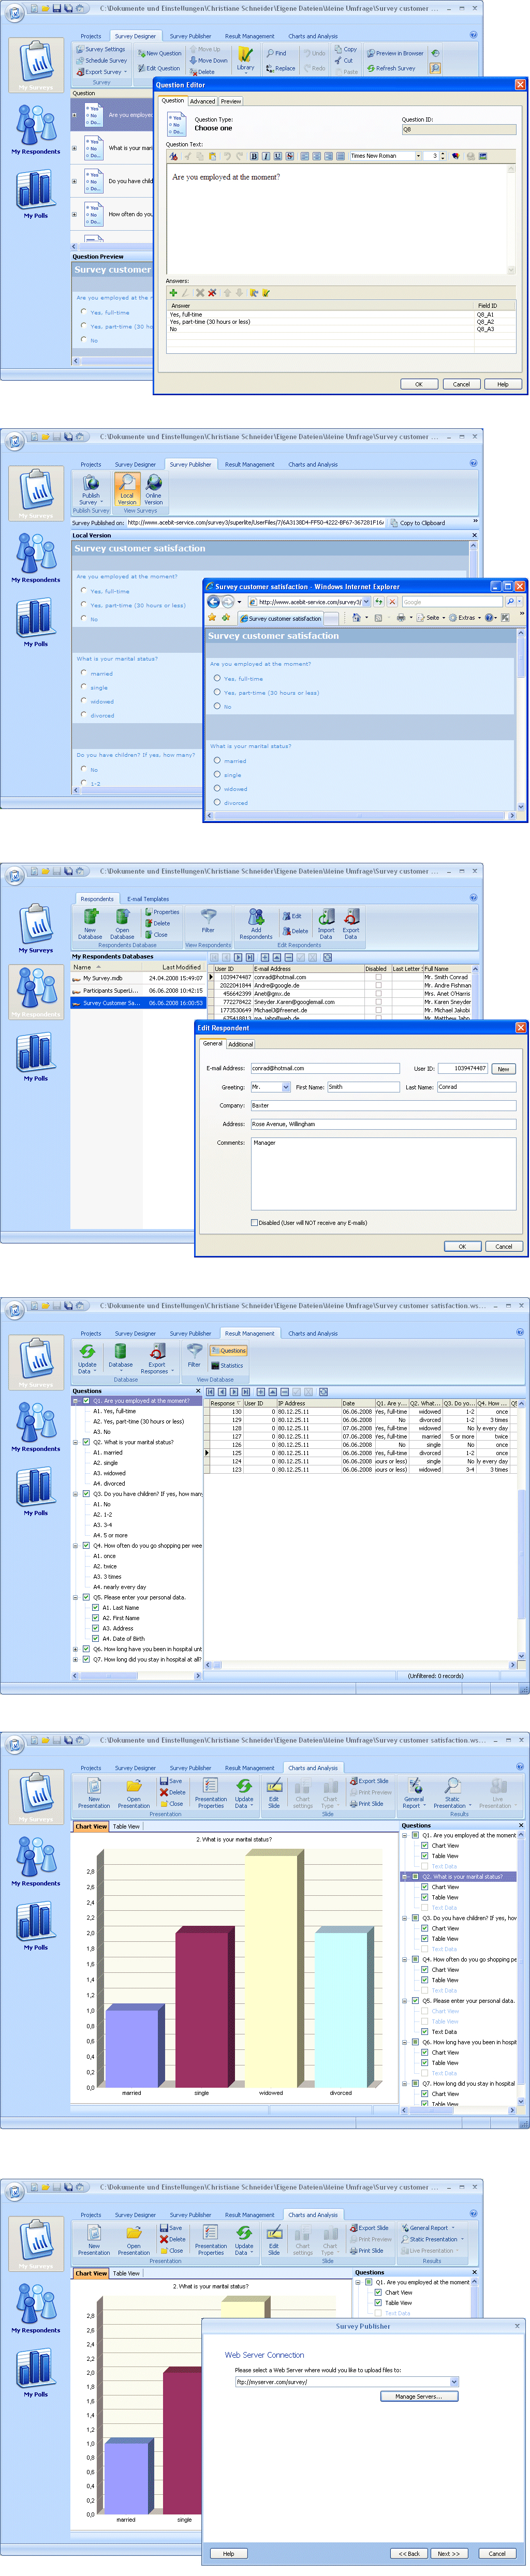Switch to the Advanced tab in Question Editor
The height and width of the screenshot is (2576, 530).
[202, 101]
